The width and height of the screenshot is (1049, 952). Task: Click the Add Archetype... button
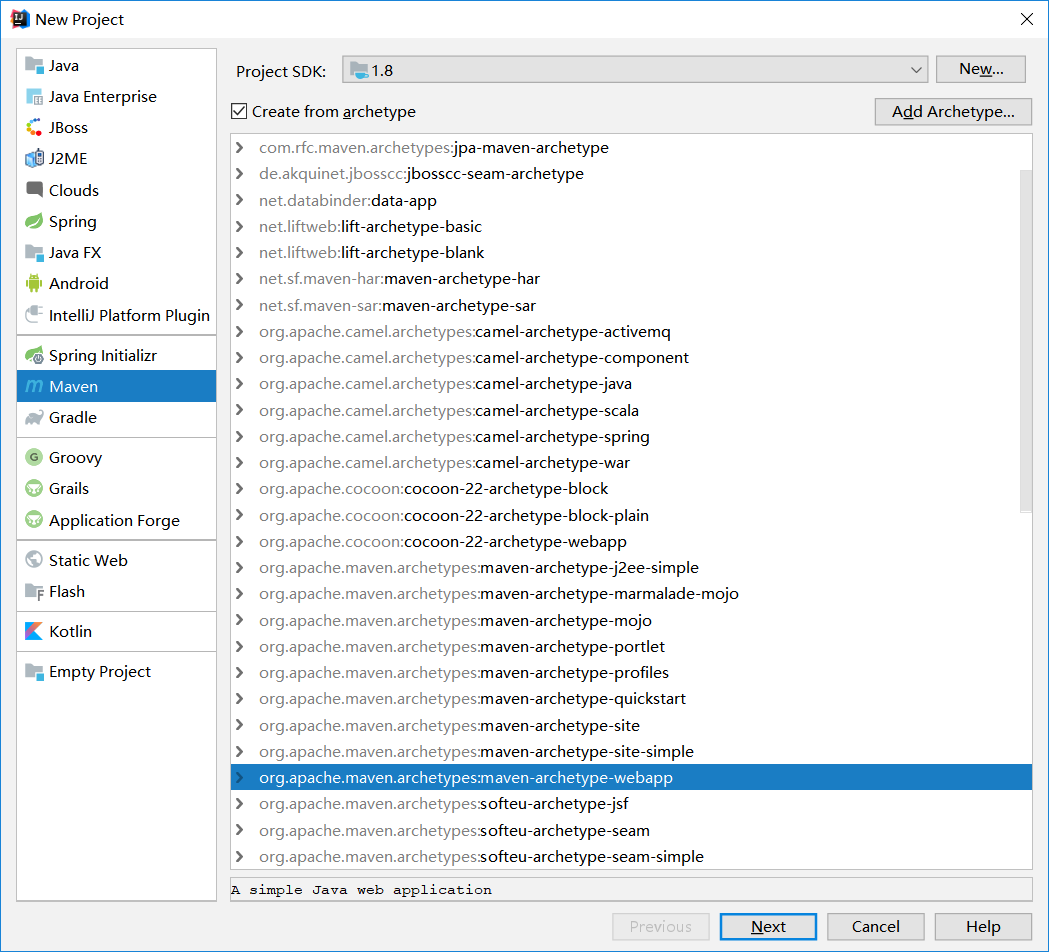coord(953,112)
